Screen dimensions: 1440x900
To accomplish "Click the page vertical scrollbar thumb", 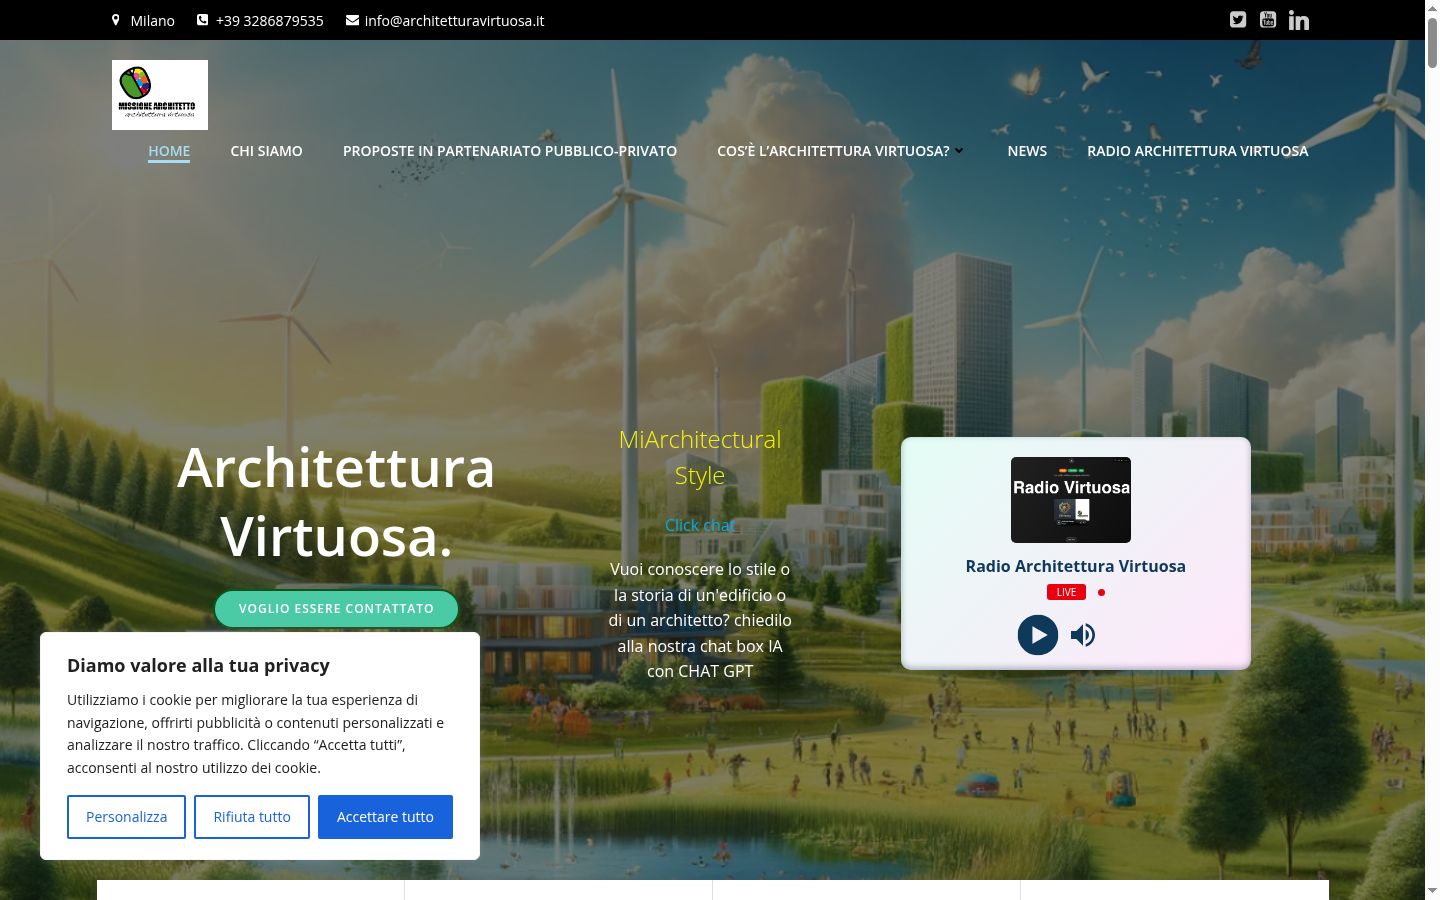I will (1432, 44).
